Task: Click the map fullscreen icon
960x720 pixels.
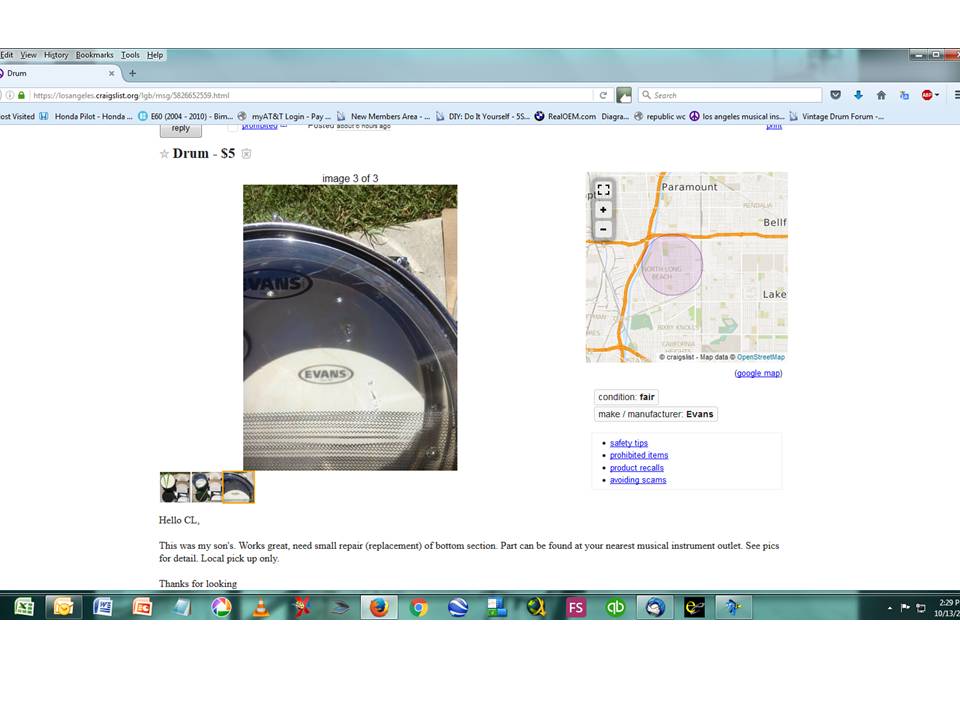Action: pos(603,190)
